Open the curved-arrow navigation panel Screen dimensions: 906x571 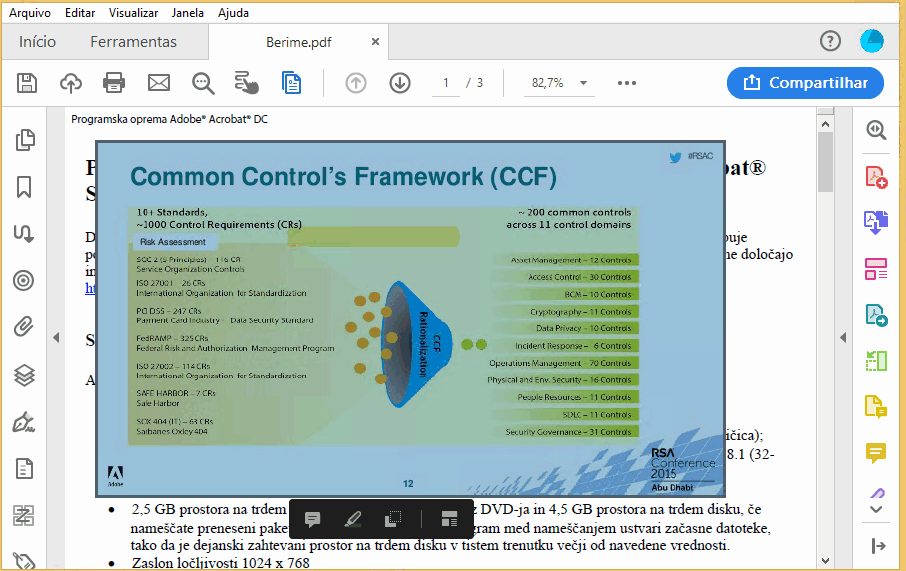coord(24,233)
